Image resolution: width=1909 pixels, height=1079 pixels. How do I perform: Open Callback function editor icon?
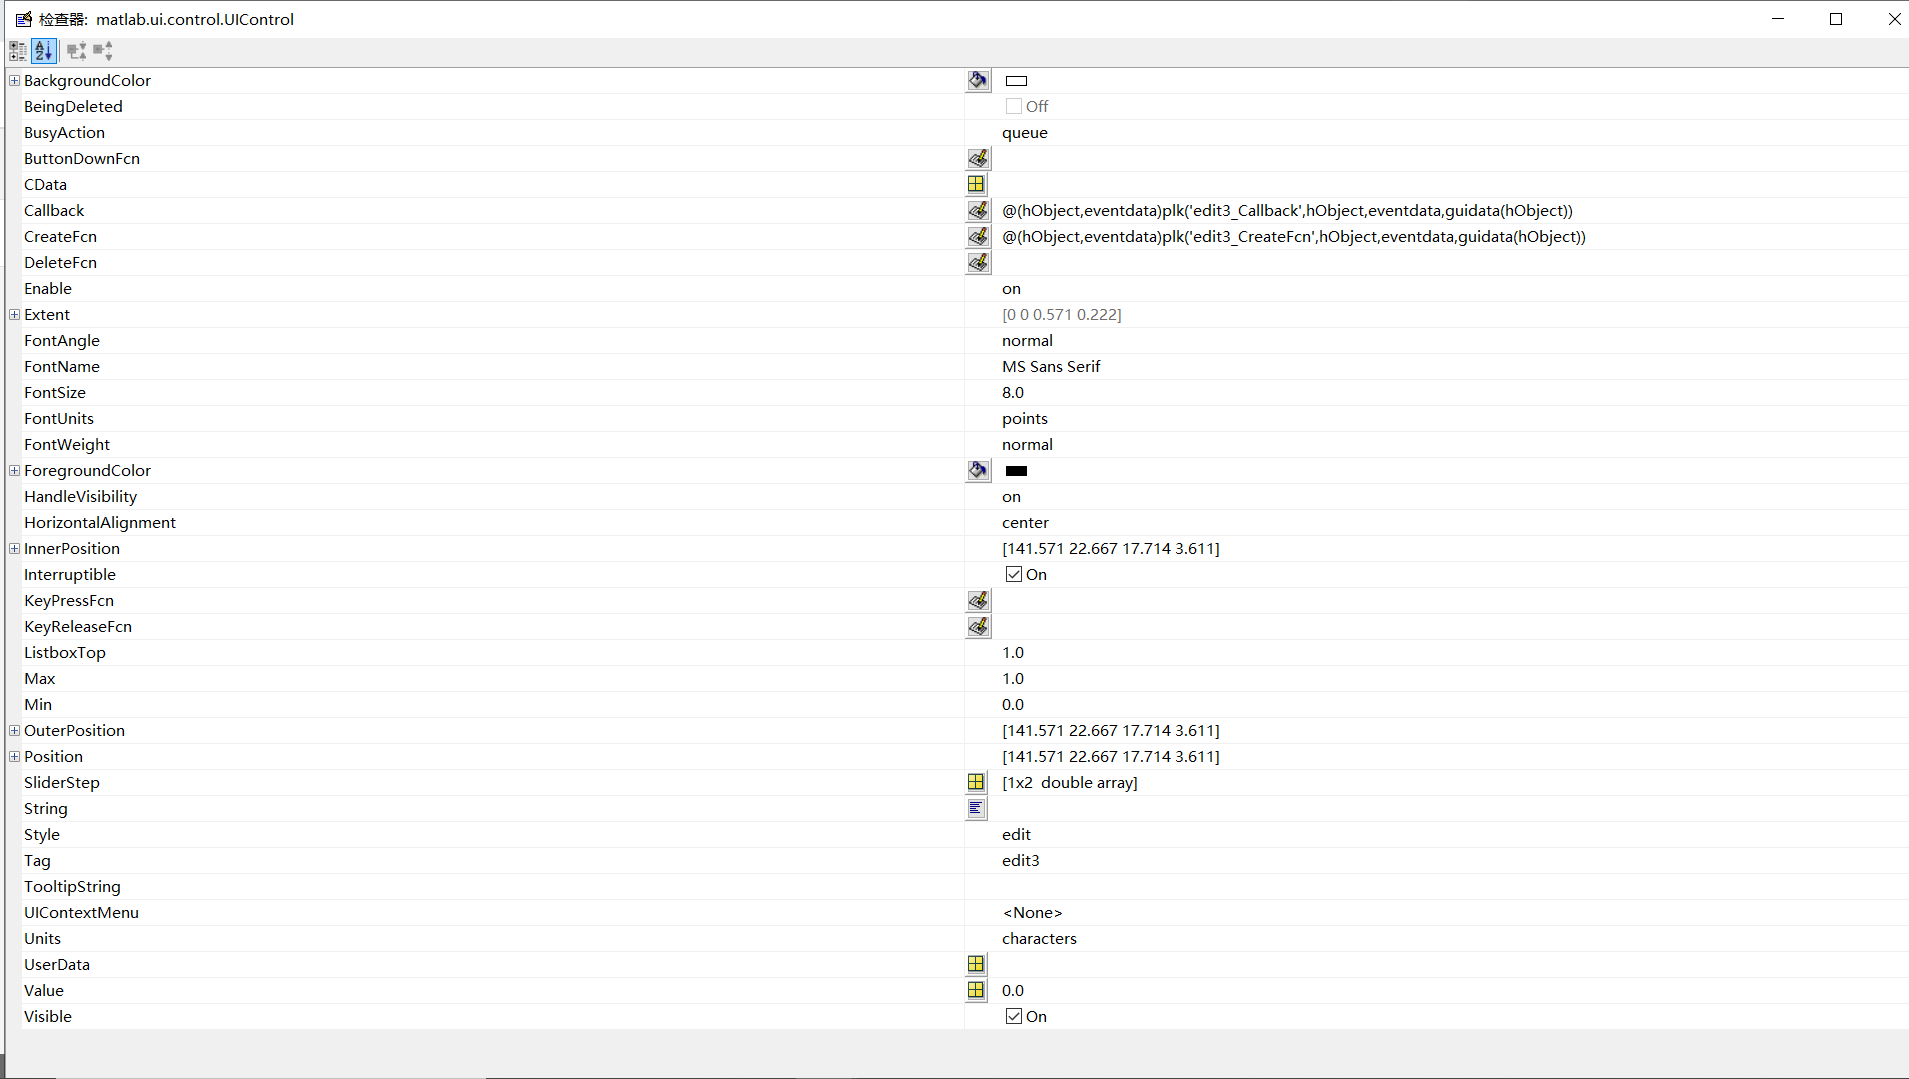click(978, 210)
